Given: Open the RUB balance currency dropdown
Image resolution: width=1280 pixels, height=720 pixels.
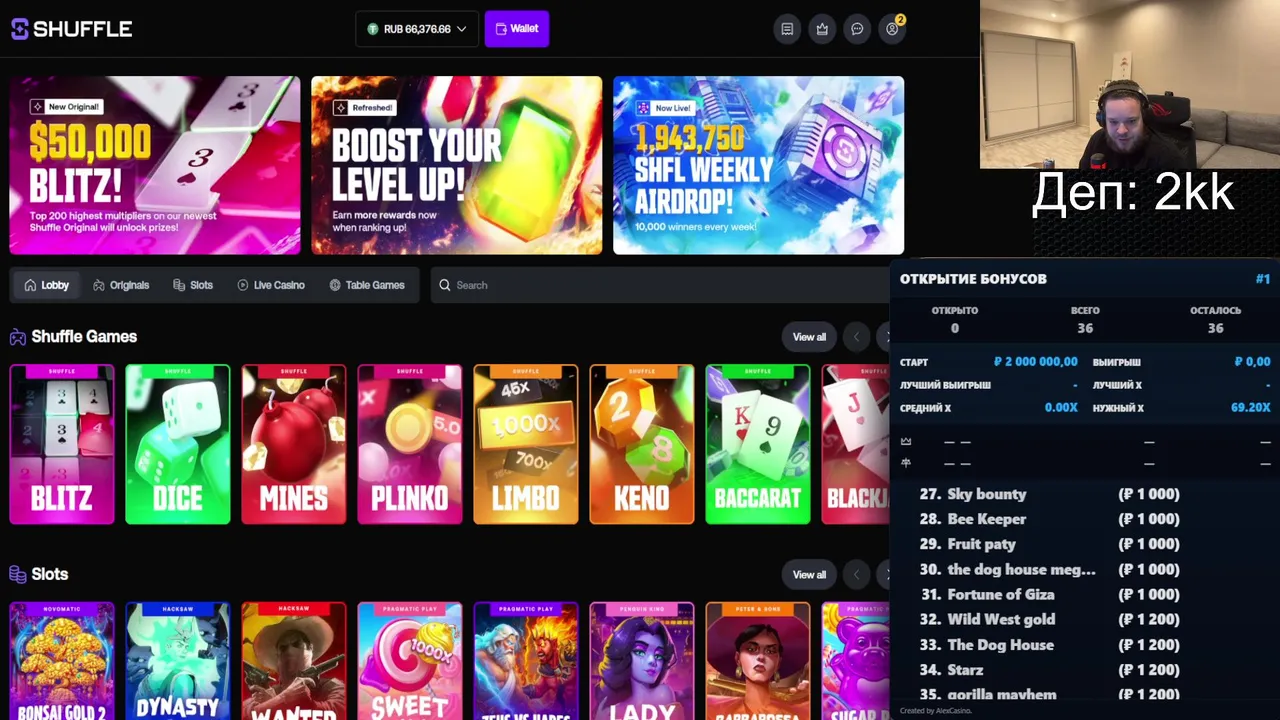Looking at the screenshot, I should click(417, 29).
